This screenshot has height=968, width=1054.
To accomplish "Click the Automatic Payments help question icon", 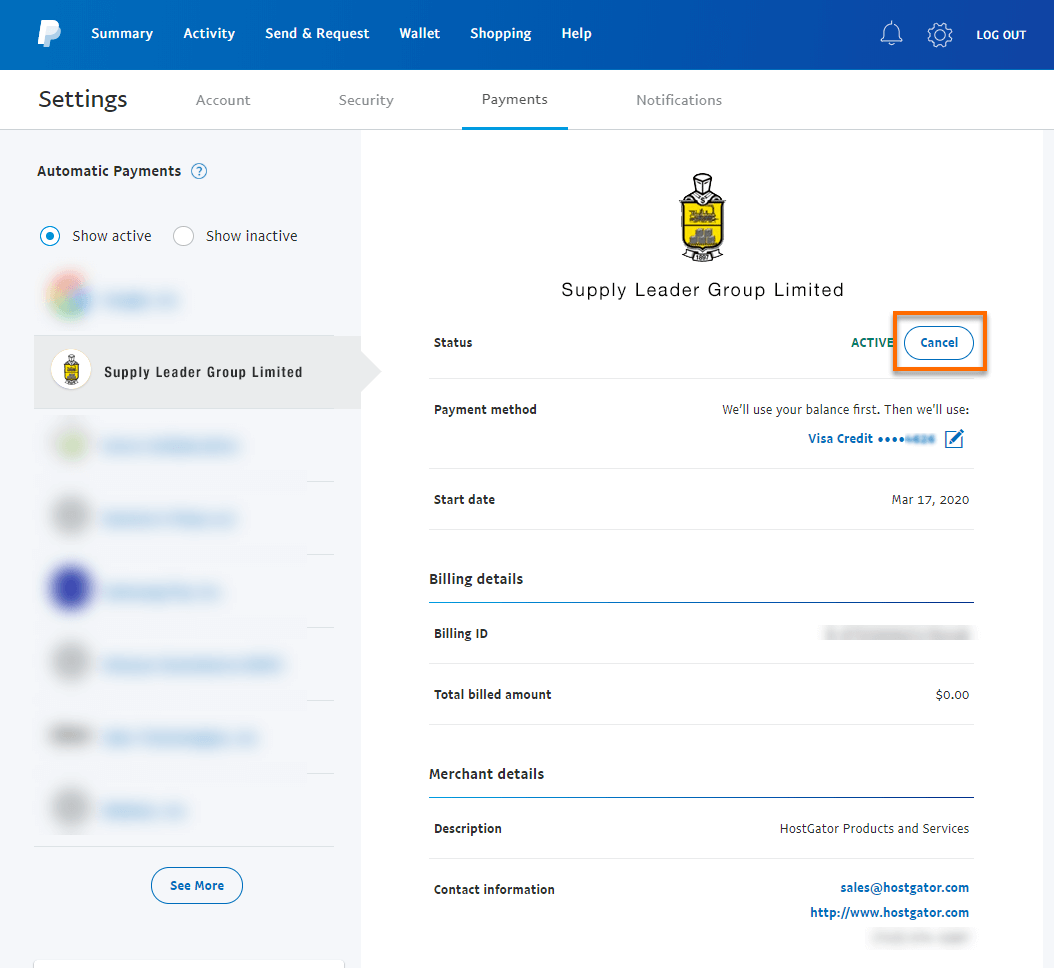I will [199, 171].
